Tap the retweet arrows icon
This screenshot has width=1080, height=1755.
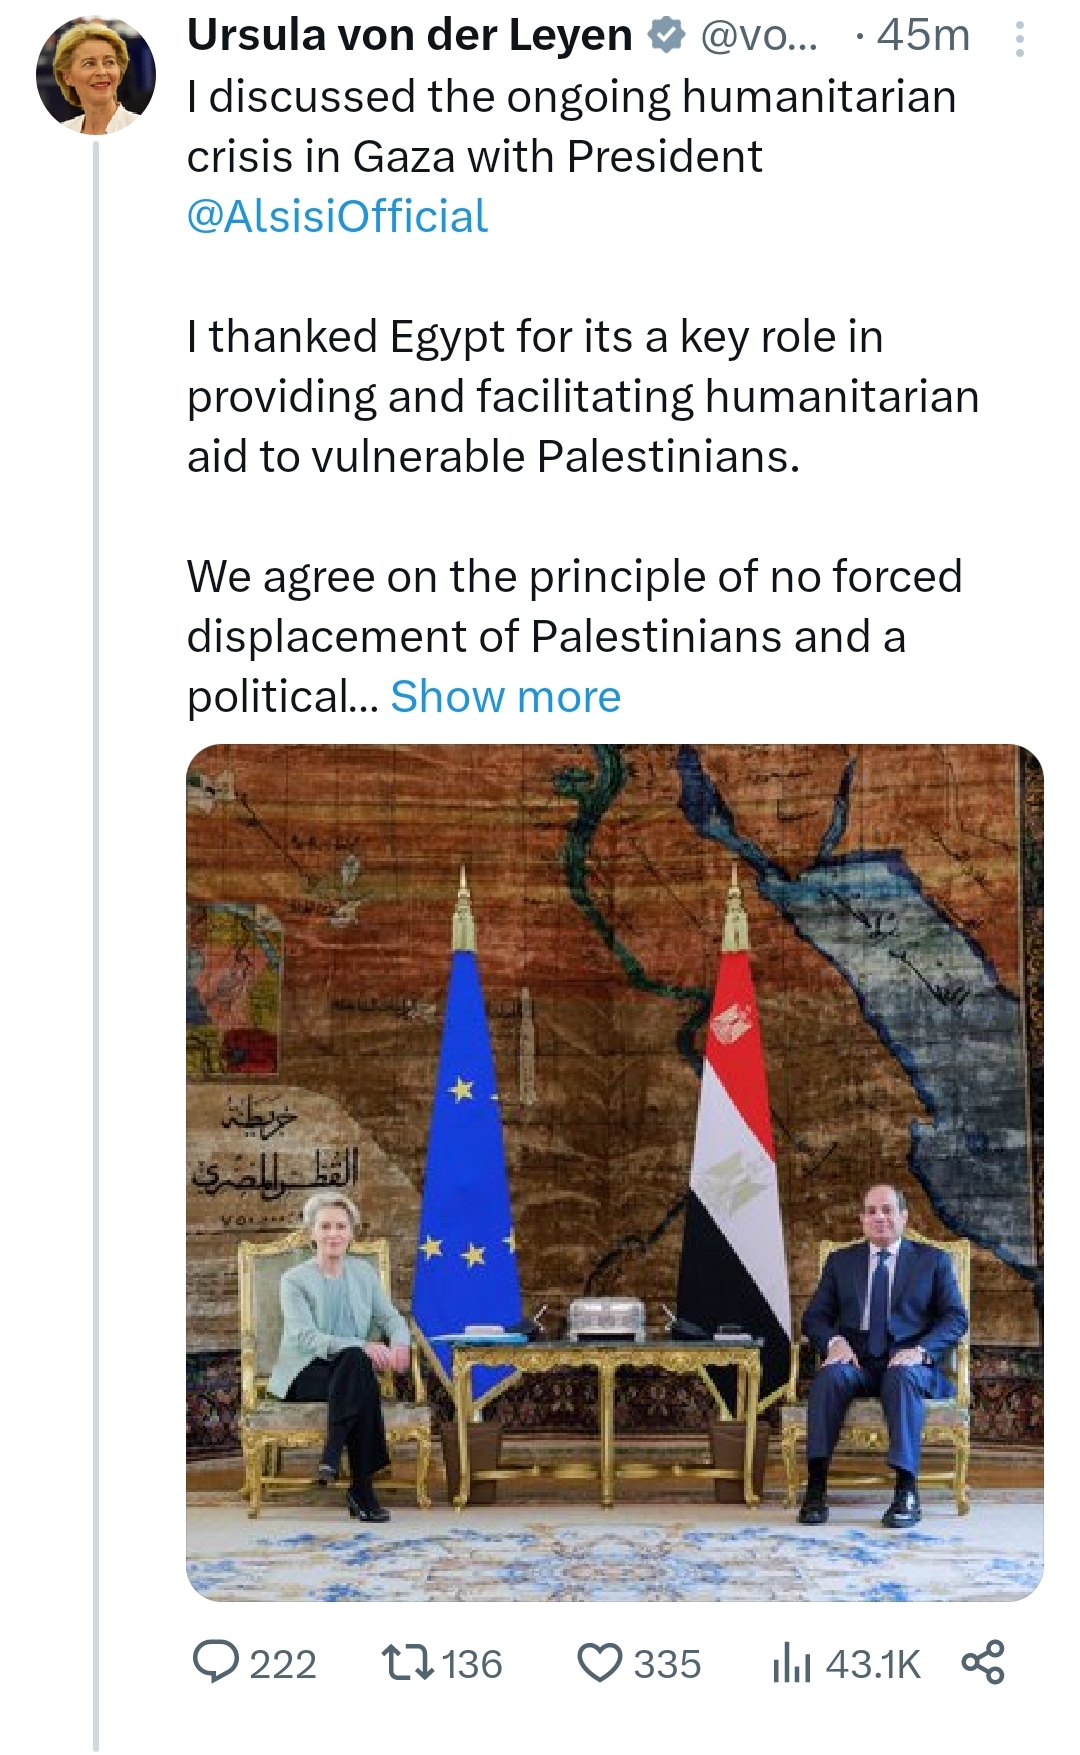[407, 1662]
